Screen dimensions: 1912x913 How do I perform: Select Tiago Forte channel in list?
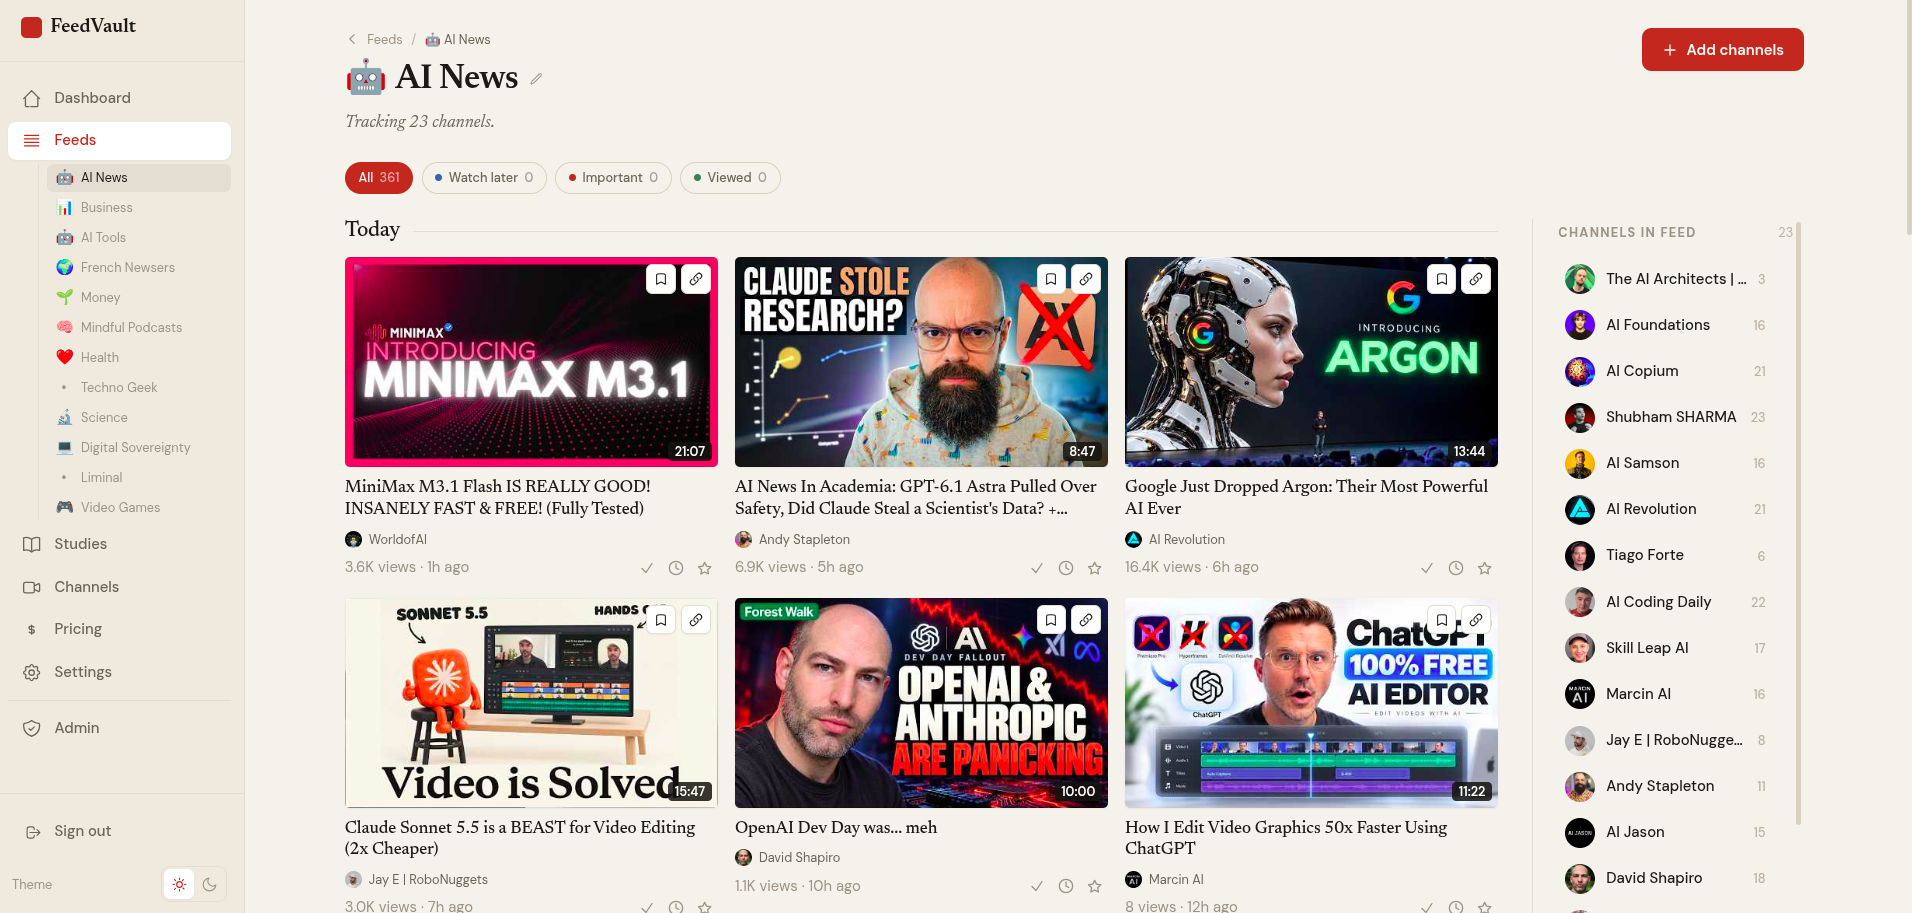point(1666,555)
